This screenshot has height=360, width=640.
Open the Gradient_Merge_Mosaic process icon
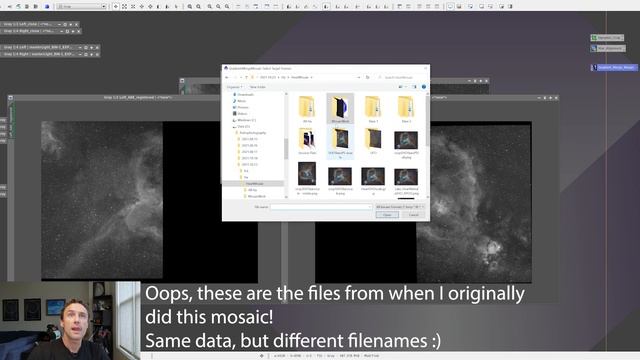(x=615, y=67)
